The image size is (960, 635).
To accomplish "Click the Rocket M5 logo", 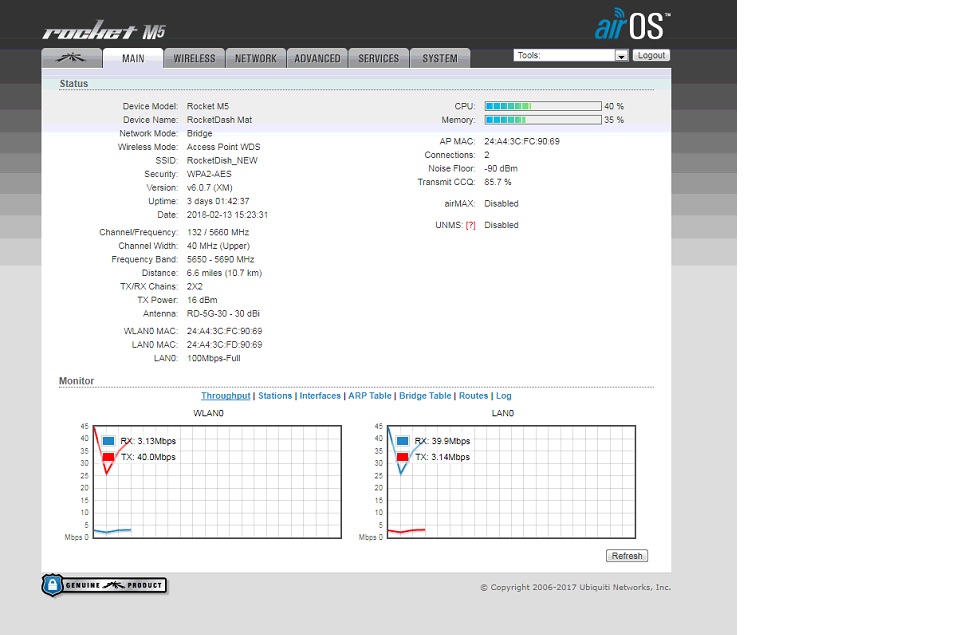I will pyautogui.click(x=104, y=31).
